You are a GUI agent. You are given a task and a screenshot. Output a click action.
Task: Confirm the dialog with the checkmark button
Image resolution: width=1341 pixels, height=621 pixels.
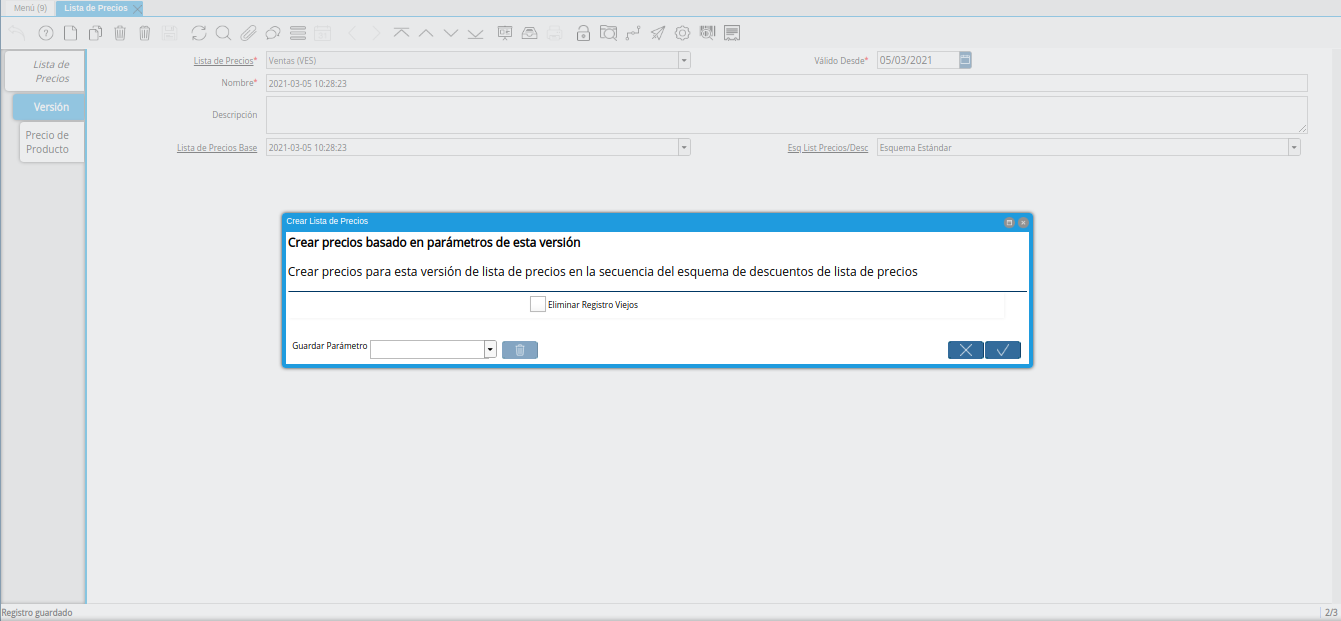(1003, 350)
